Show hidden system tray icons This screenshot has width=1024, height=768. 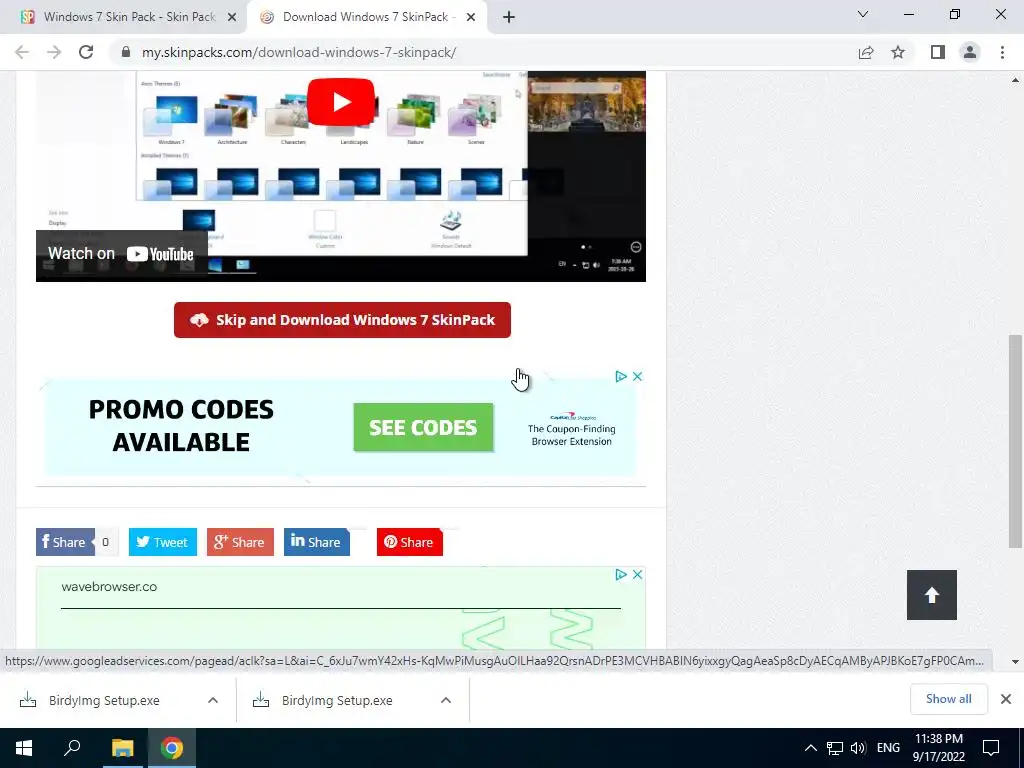810,748
